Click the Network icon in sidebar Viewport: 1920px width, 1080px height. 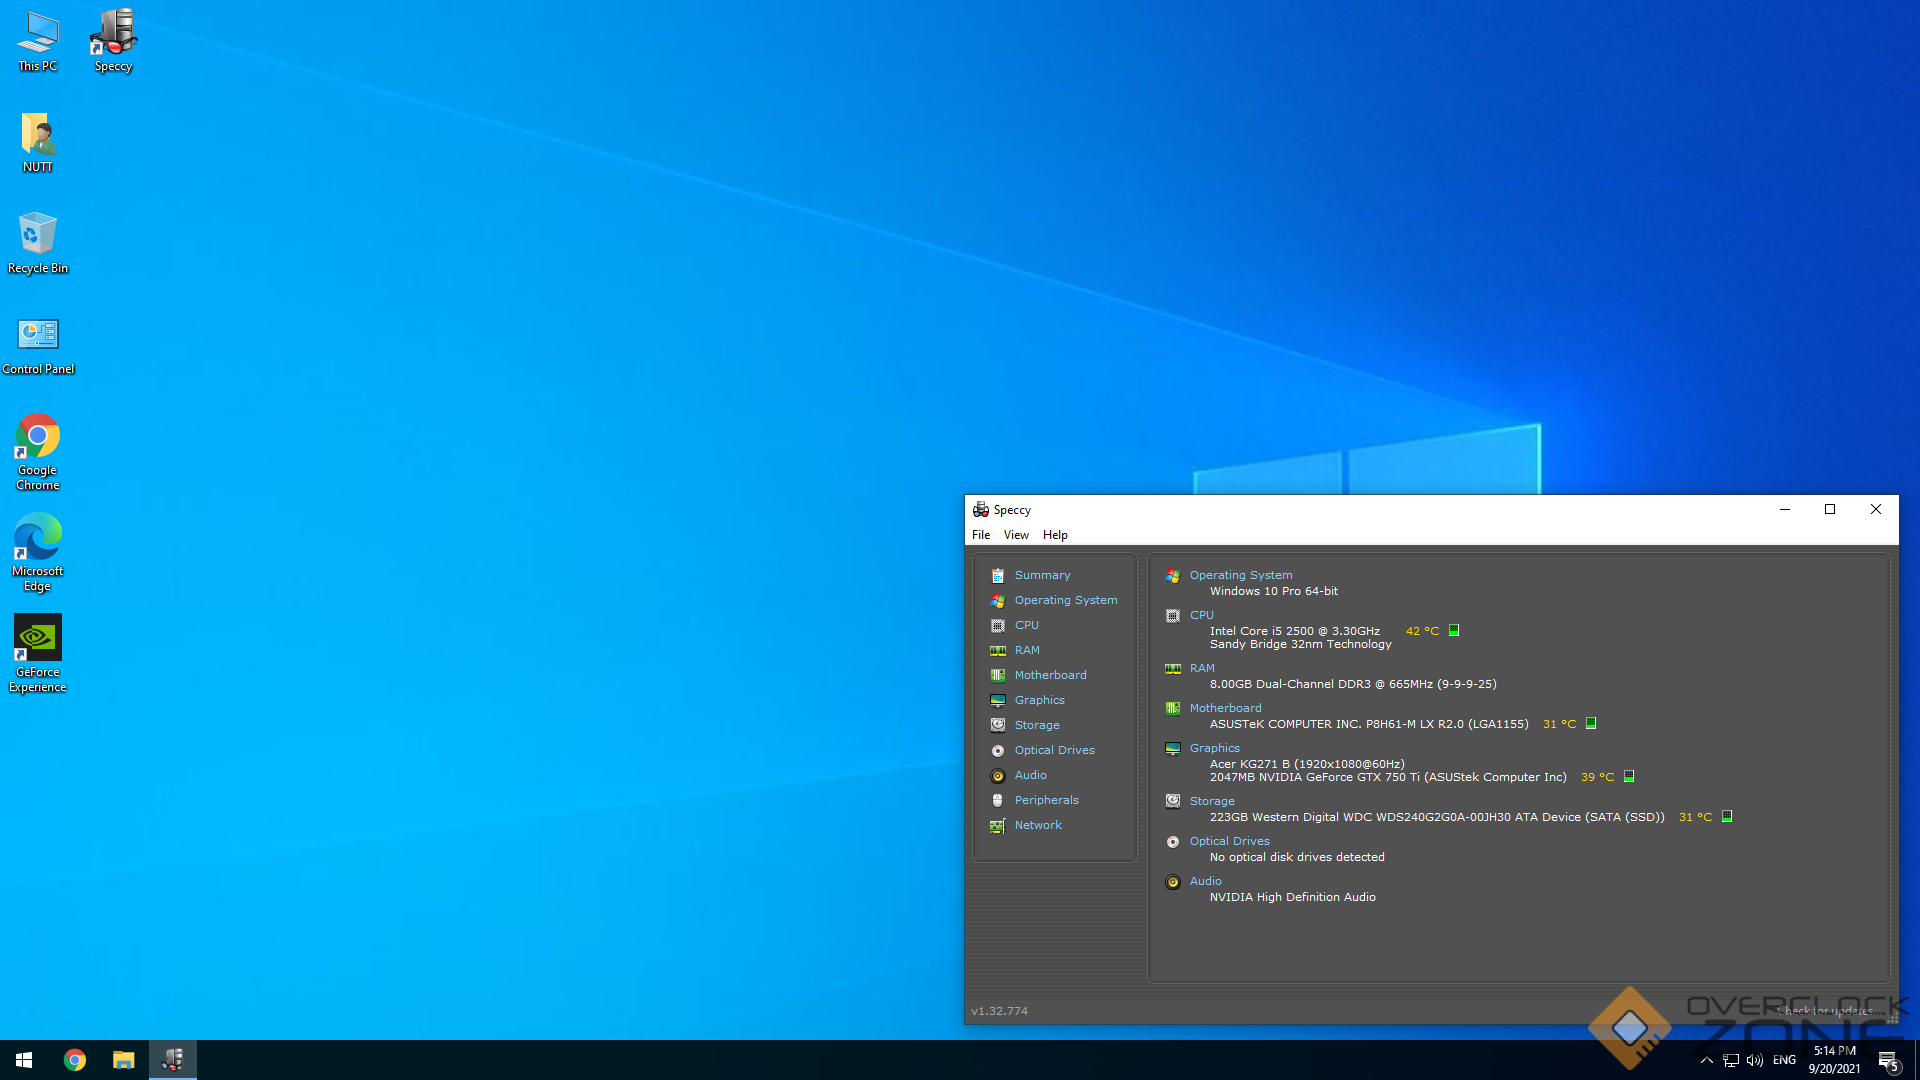click(997, 825)
